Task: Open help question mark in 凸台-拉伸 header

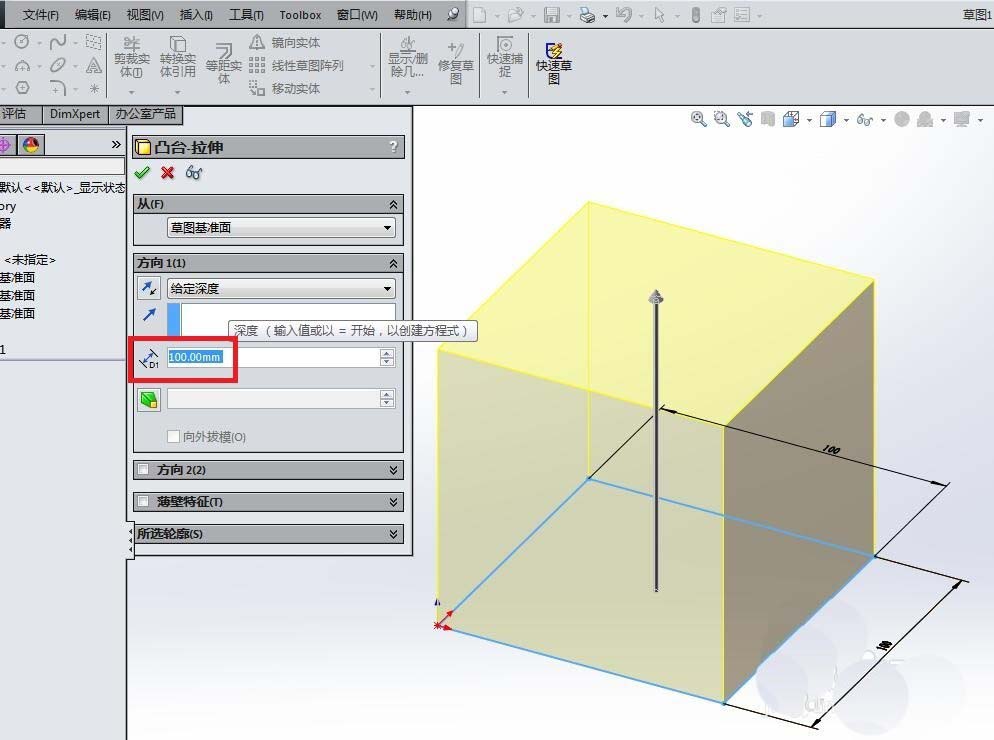Action: coord(393,147)
